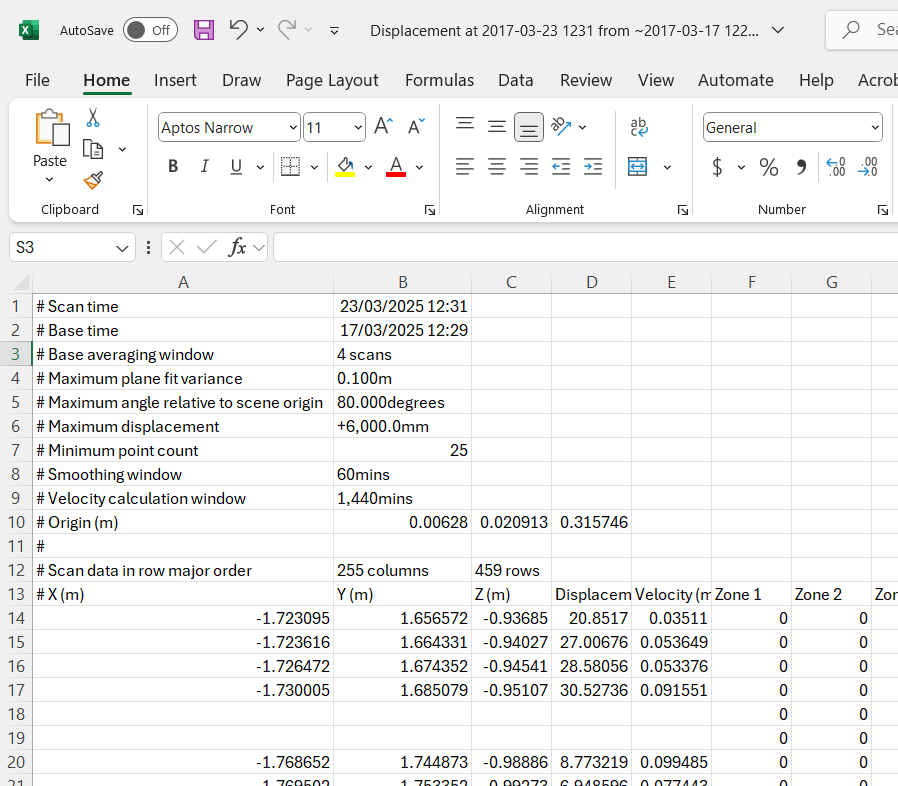
Task: Click the Paste clipboard icon
Action: click(x=52, y=127)
